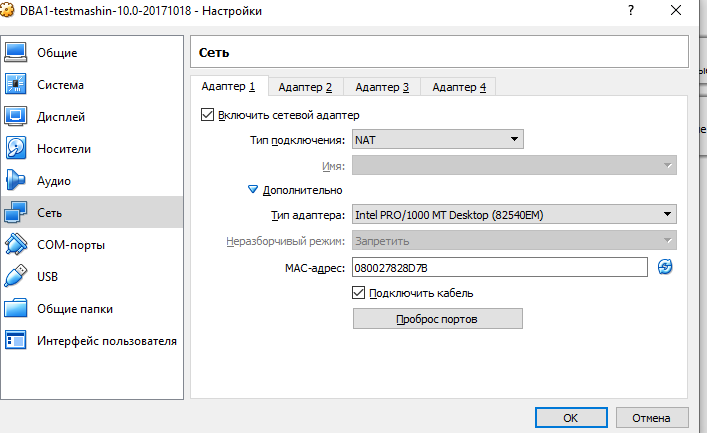The width and height of the screenshot is (707, 433).
Task: Click the Общие папки folder icon
Action: [x=16, y=309]
